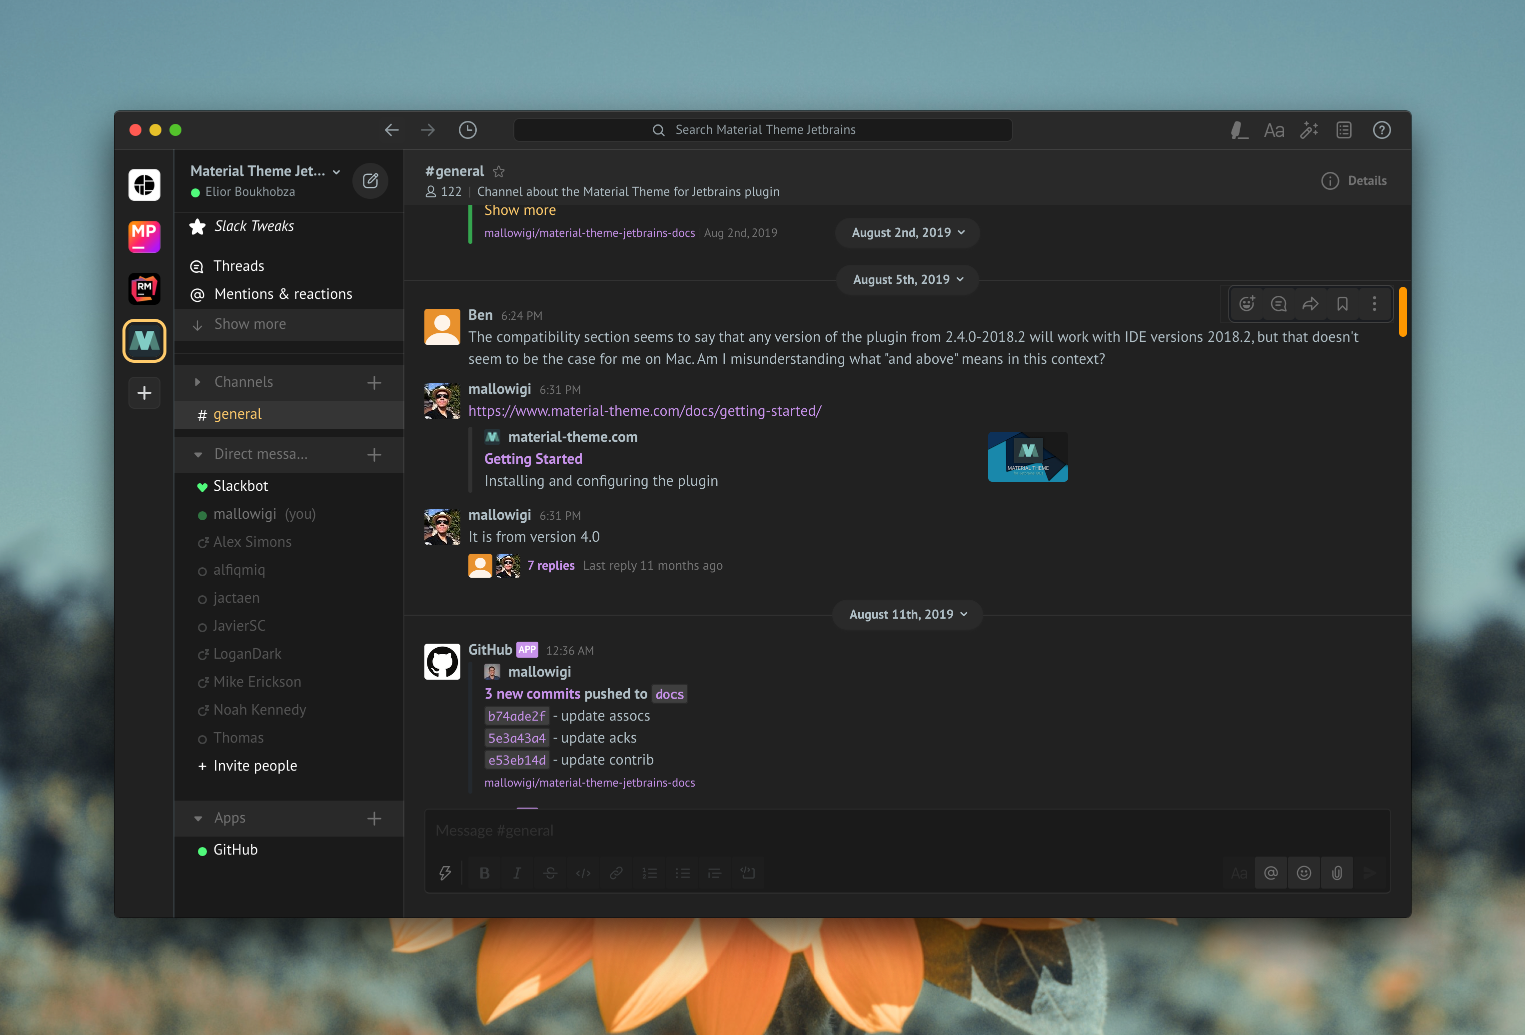Compose a new message with pencil icon

[x=370, y=181]
